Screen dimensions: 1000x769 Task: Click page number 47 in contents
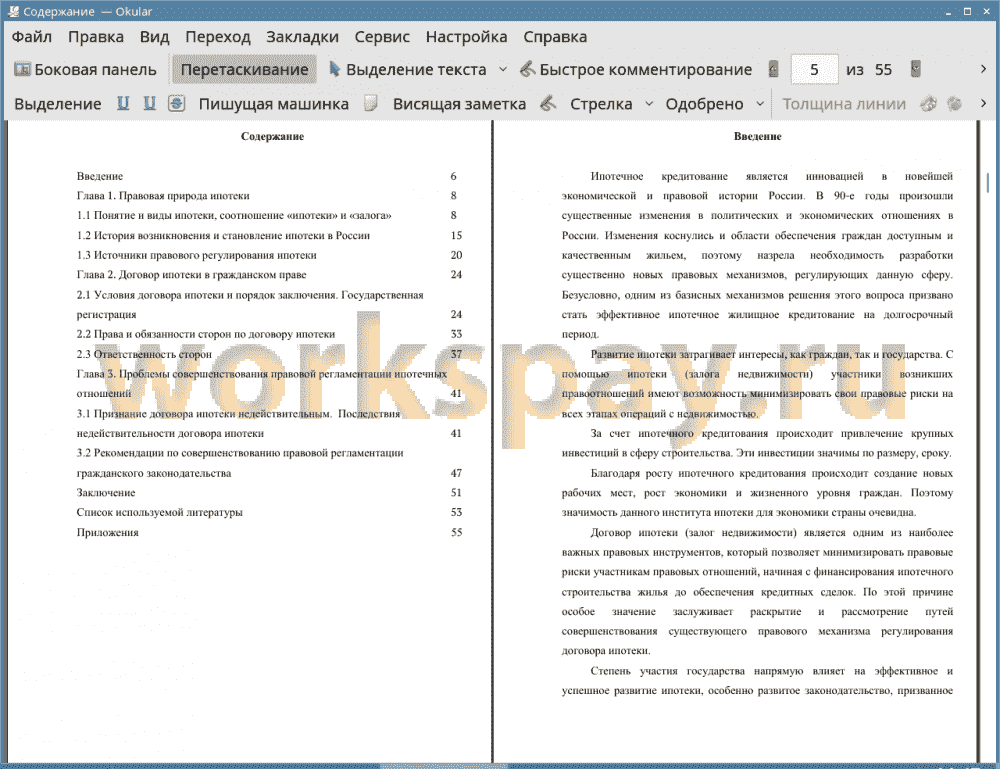[456, 473]
